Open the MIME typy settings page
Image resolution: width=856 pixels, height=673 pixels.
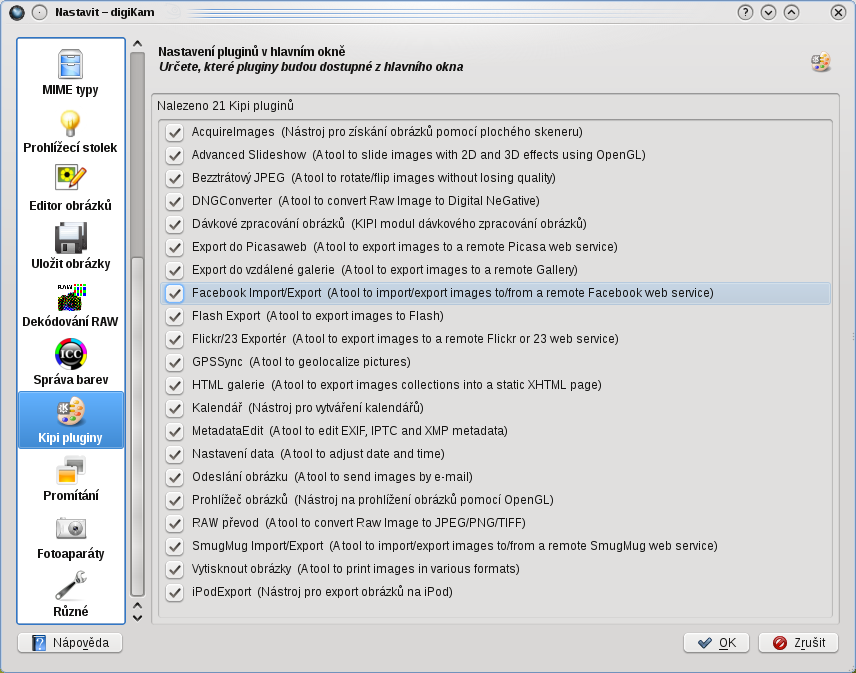[70, 73]
